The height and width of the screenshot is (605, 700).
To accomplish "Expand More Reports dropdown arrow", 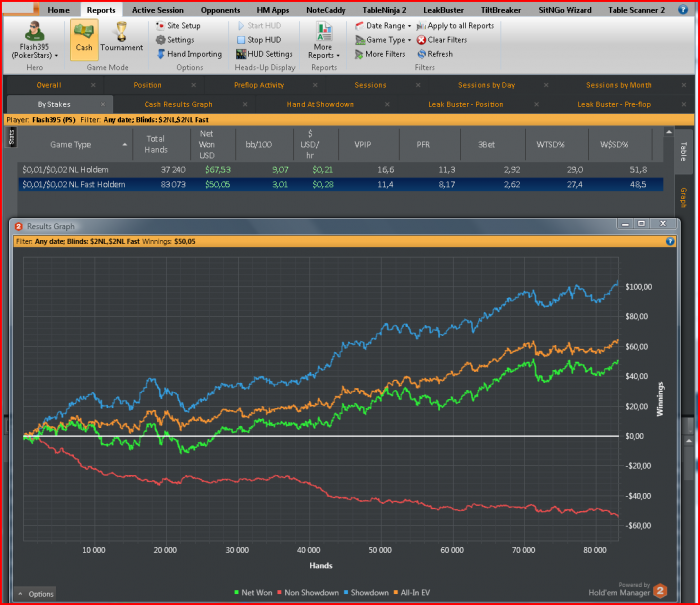I will (338, 56).
